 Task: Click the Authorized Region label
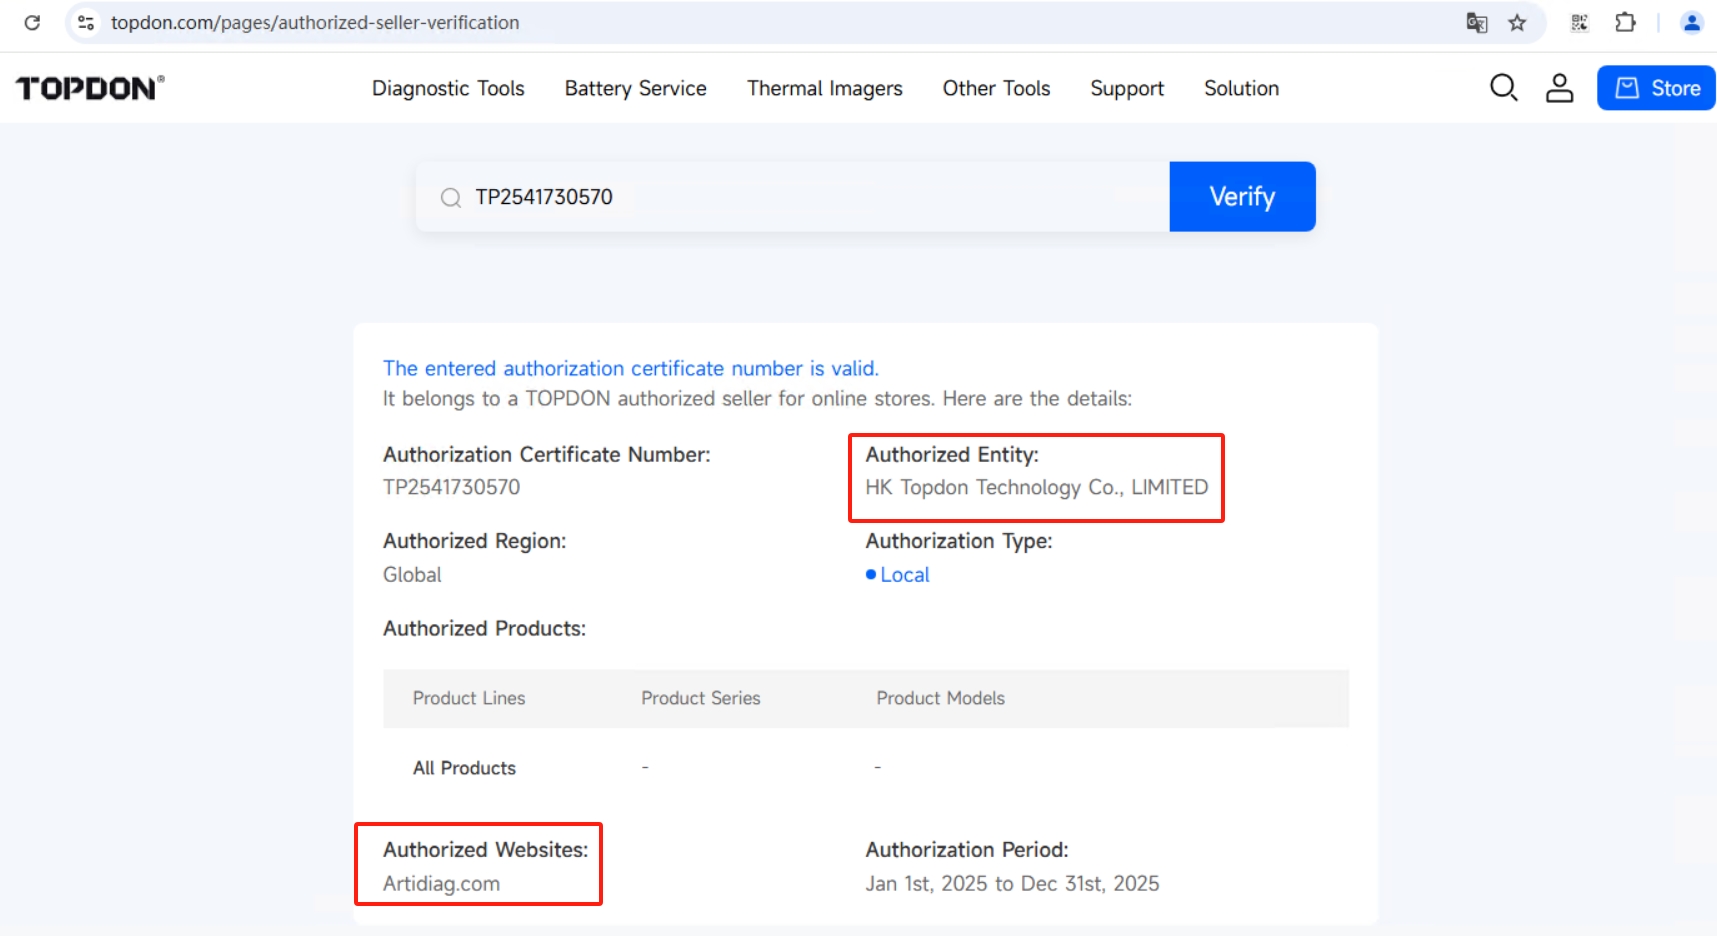(475, 541)
